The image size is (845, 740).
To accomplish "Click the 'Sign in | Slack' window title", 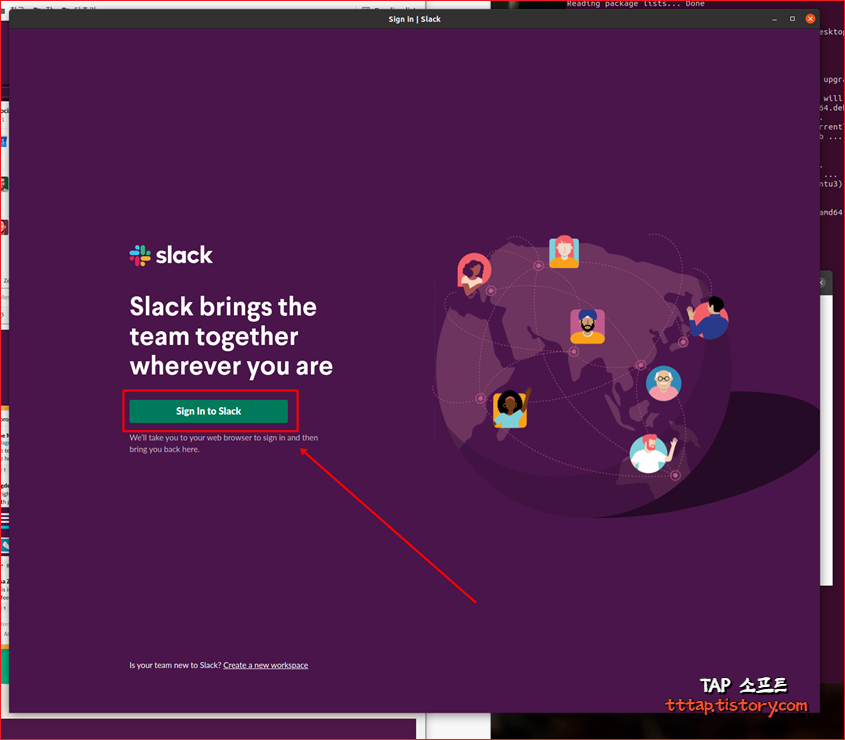I will click(414, 19).
